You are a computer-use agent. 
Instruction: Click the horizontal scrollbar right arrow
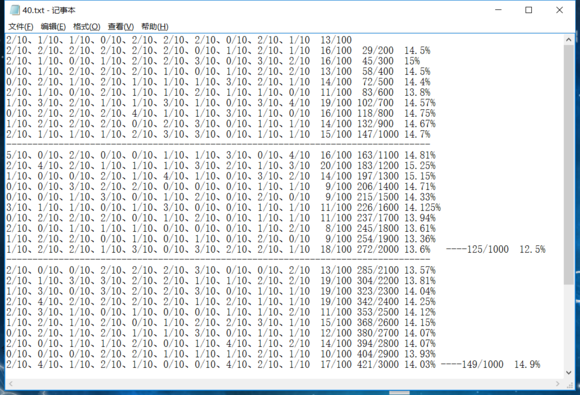557,384
